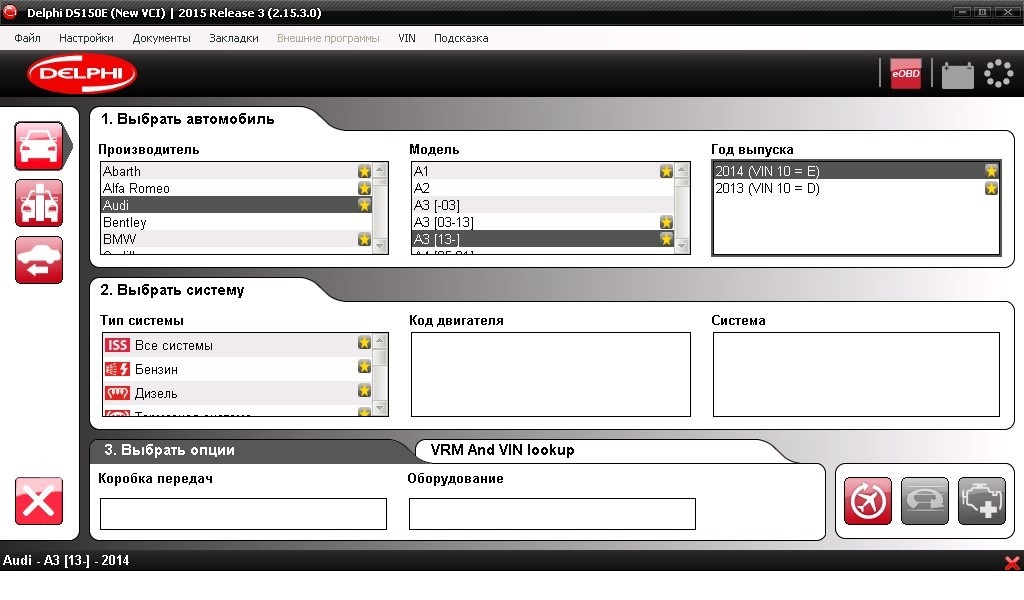Click the red X sidebar button
1024x600 pixels.
39,501
